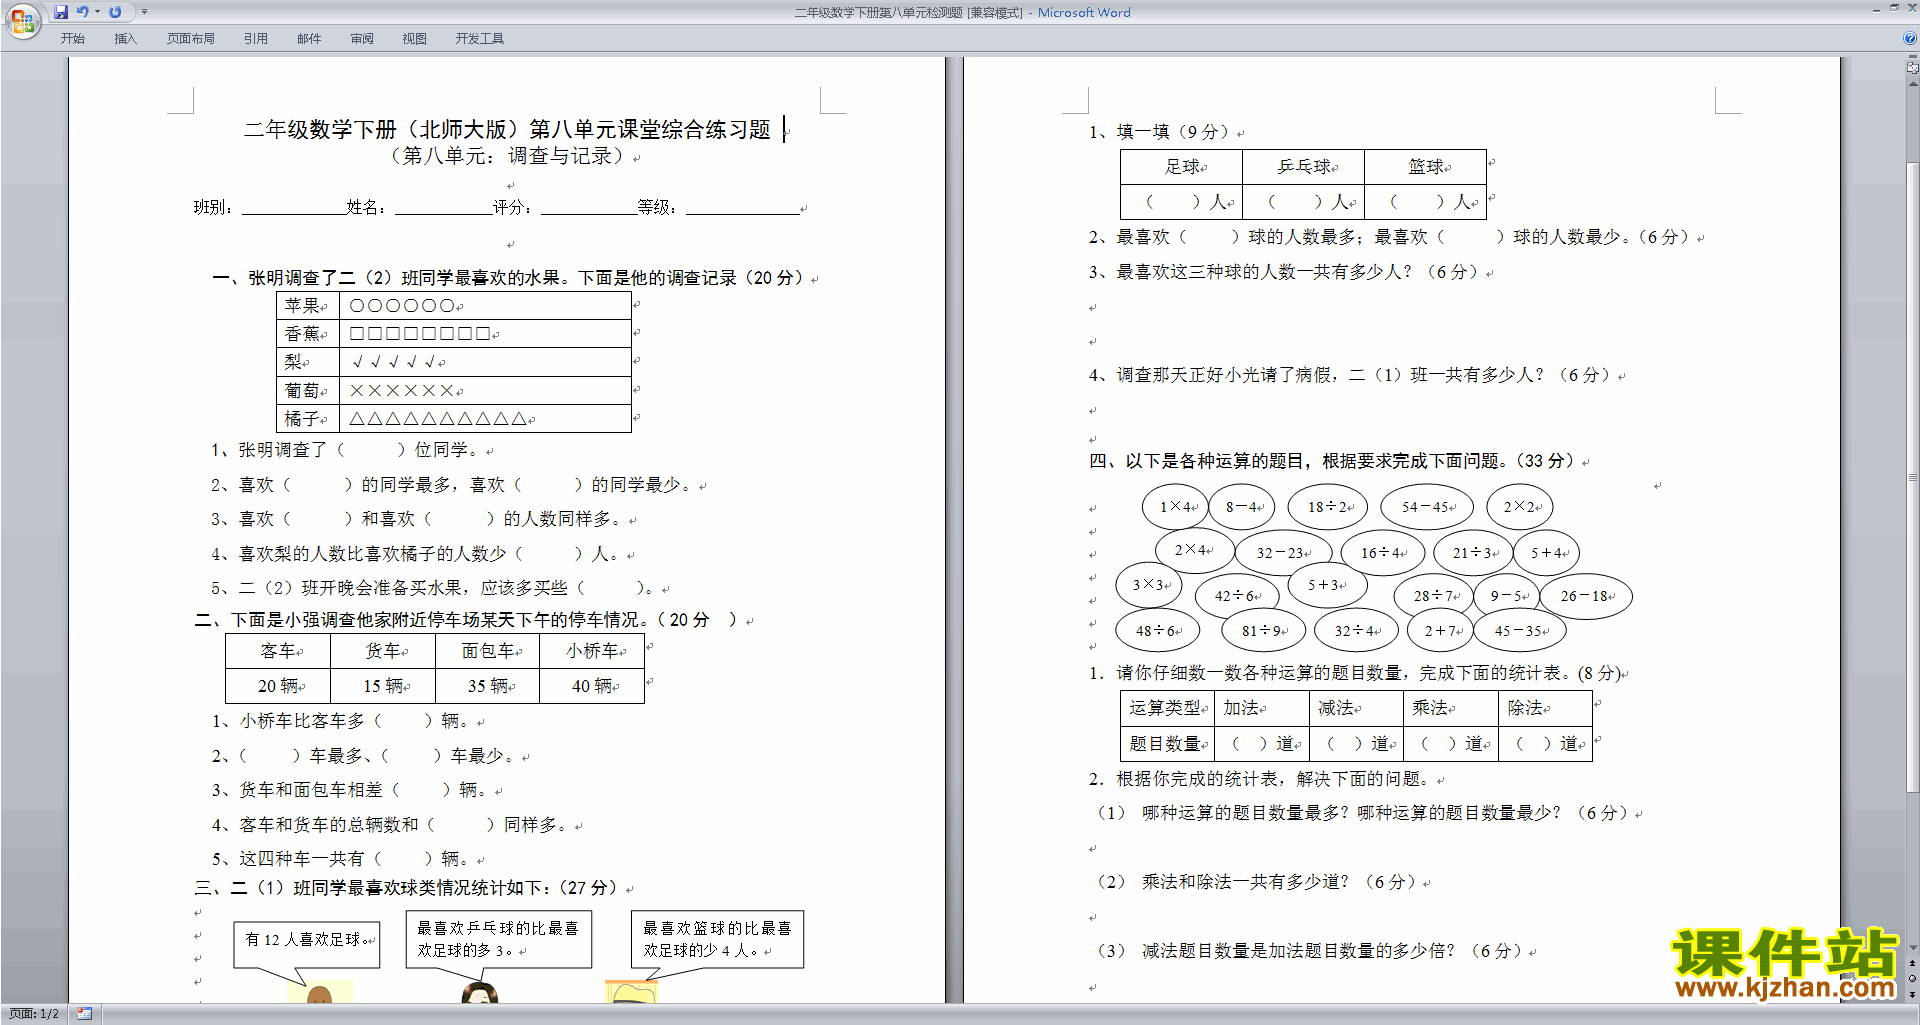Click the 加法 column header cell

click(x=1262, y=708)
